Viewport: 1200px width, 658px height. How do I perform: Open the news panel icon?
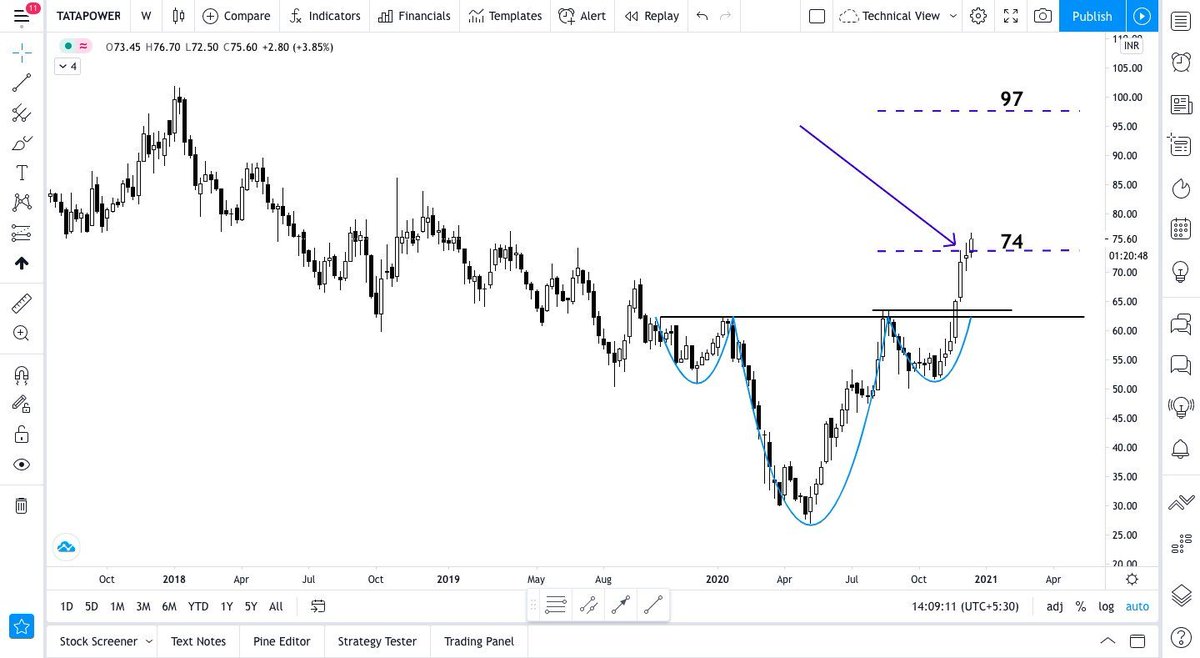point(1180,104)
